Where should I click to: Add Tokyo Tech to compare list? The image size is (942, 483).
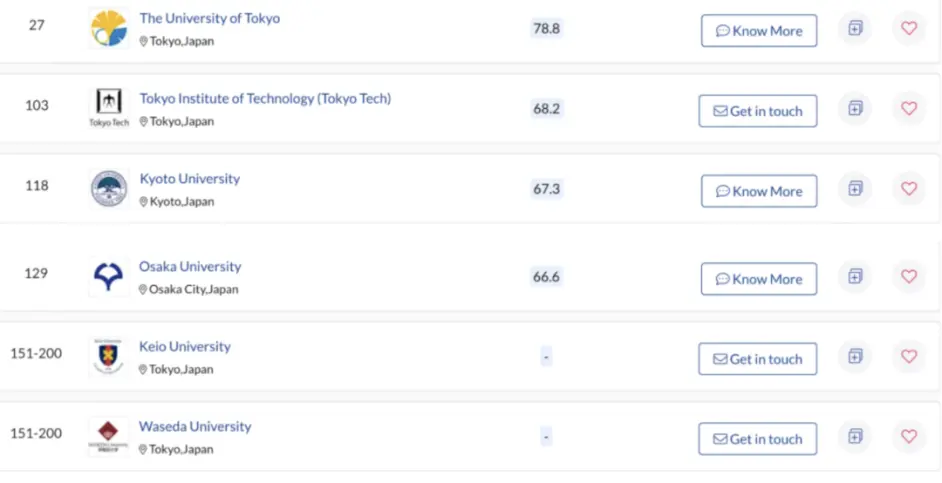pyautogui.click(x=855, y=108)
